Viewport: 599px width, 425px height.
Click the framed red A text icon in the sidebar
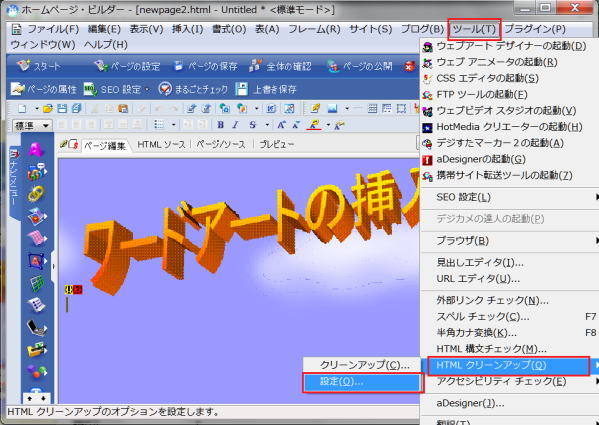[37, 261]
